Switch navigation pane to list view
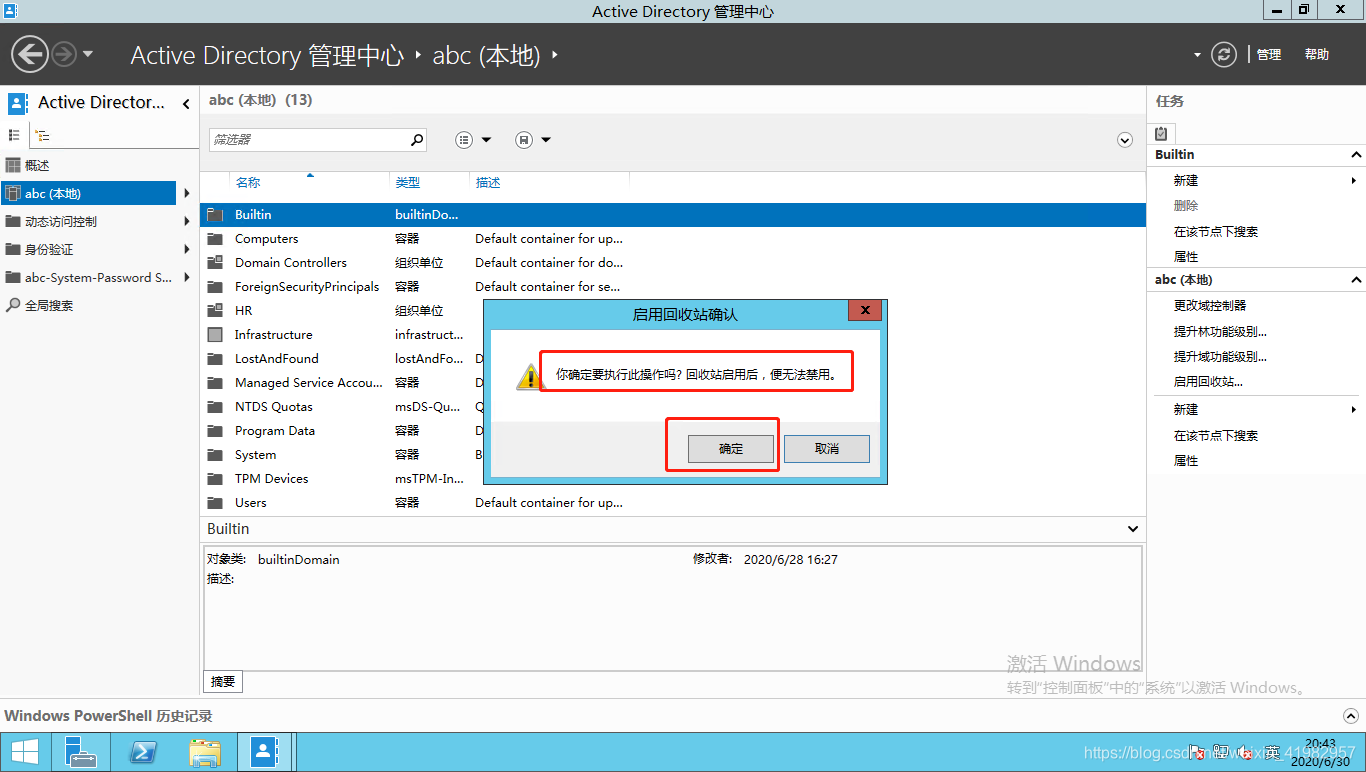Screen dimensions: 1366x772 [x=14, y=135]
